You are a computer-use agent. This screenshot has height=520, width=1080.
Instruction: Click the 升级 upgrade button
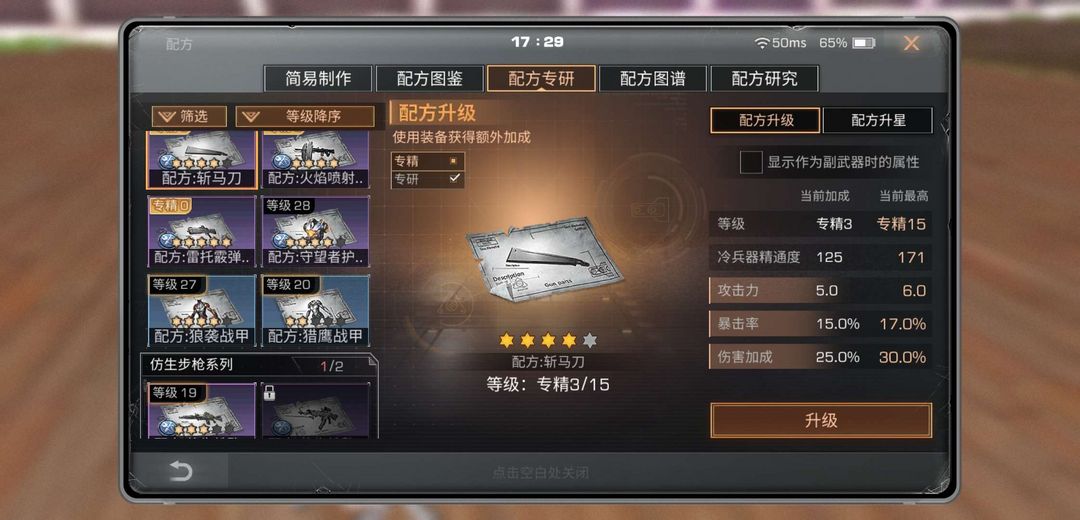821,420
